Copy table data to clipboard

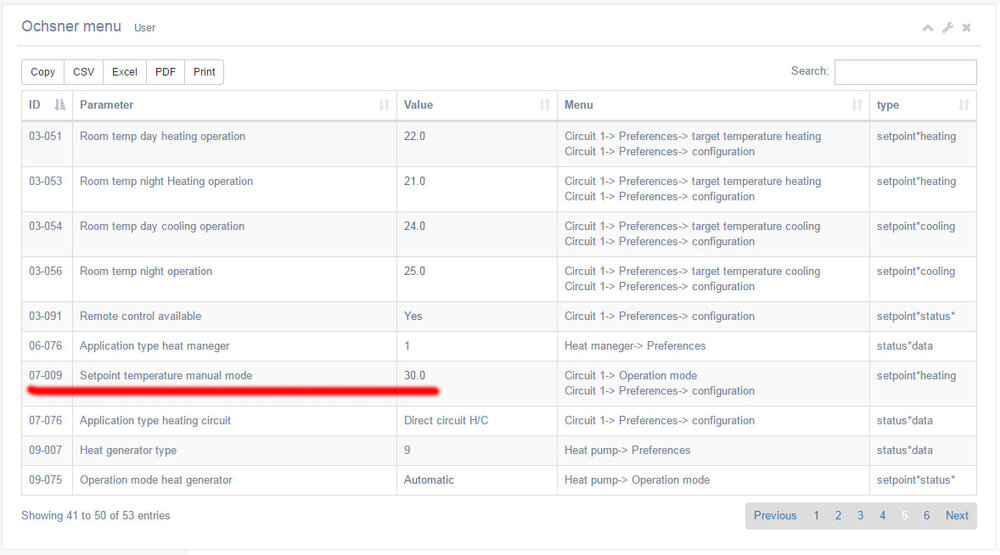[x=43, y=72]
